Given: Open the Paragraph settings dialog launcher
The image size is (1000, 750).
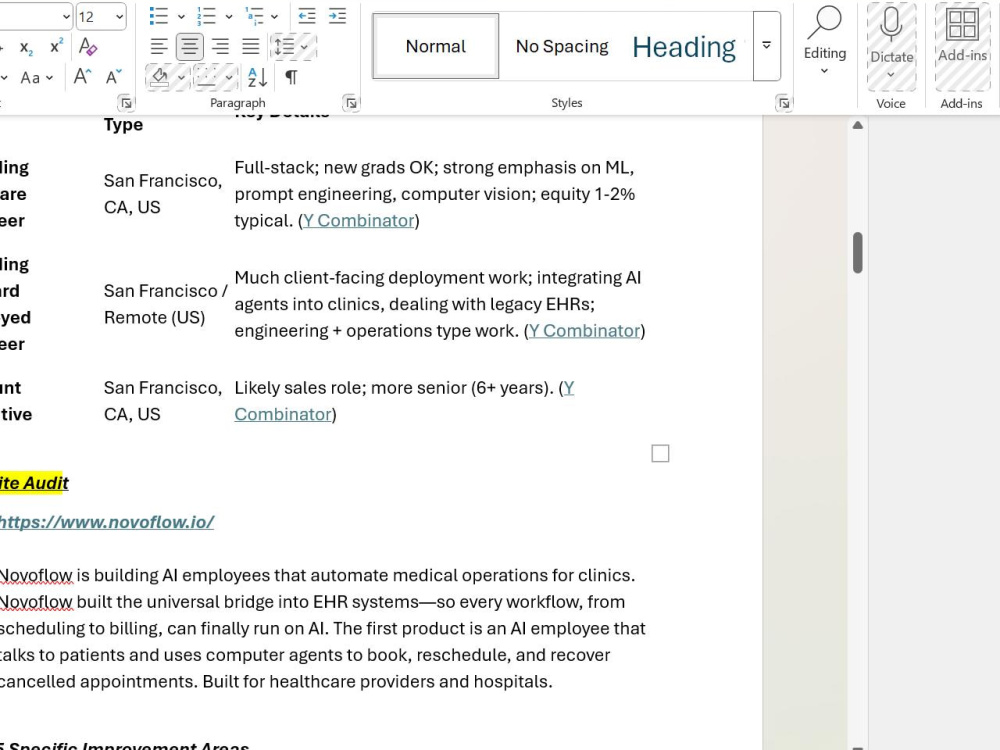Looking at the screenshot, I should 350,103.
